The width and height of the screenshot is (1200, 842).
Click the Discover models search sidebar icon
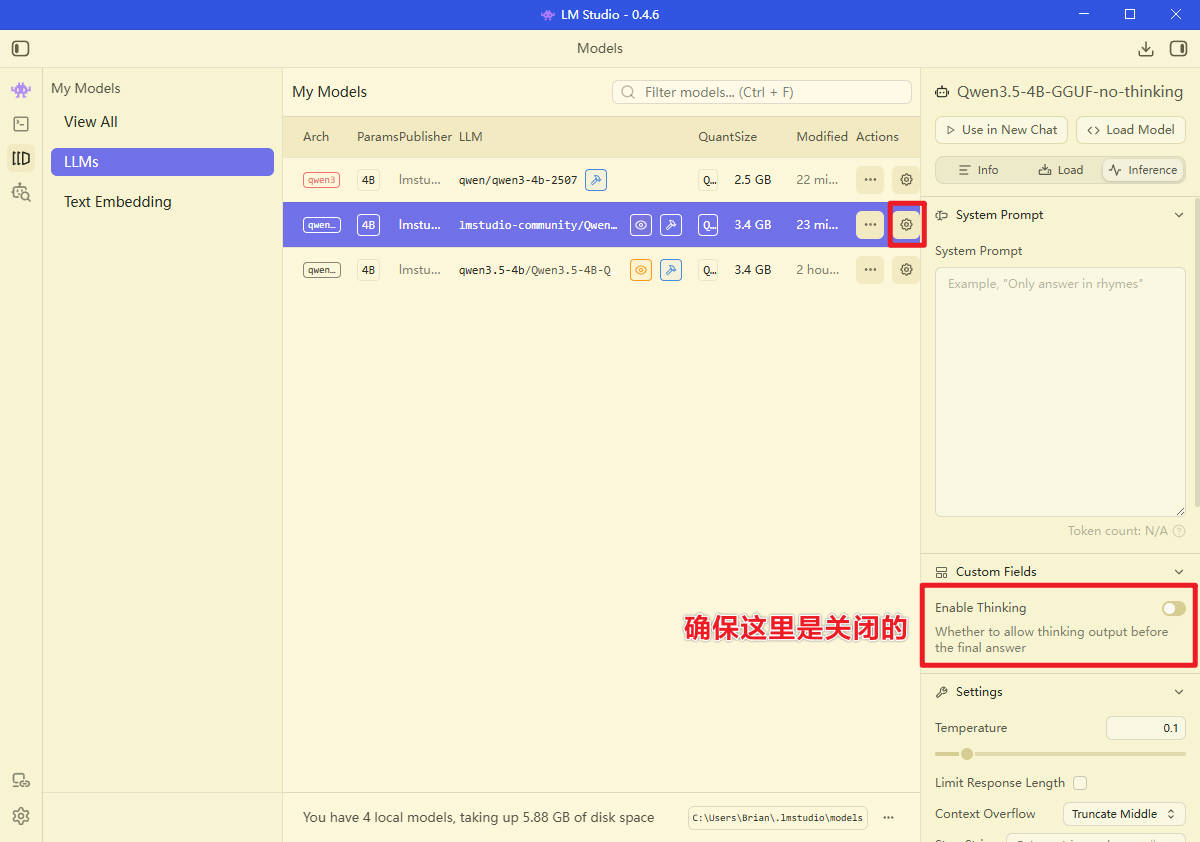(21, 192)
